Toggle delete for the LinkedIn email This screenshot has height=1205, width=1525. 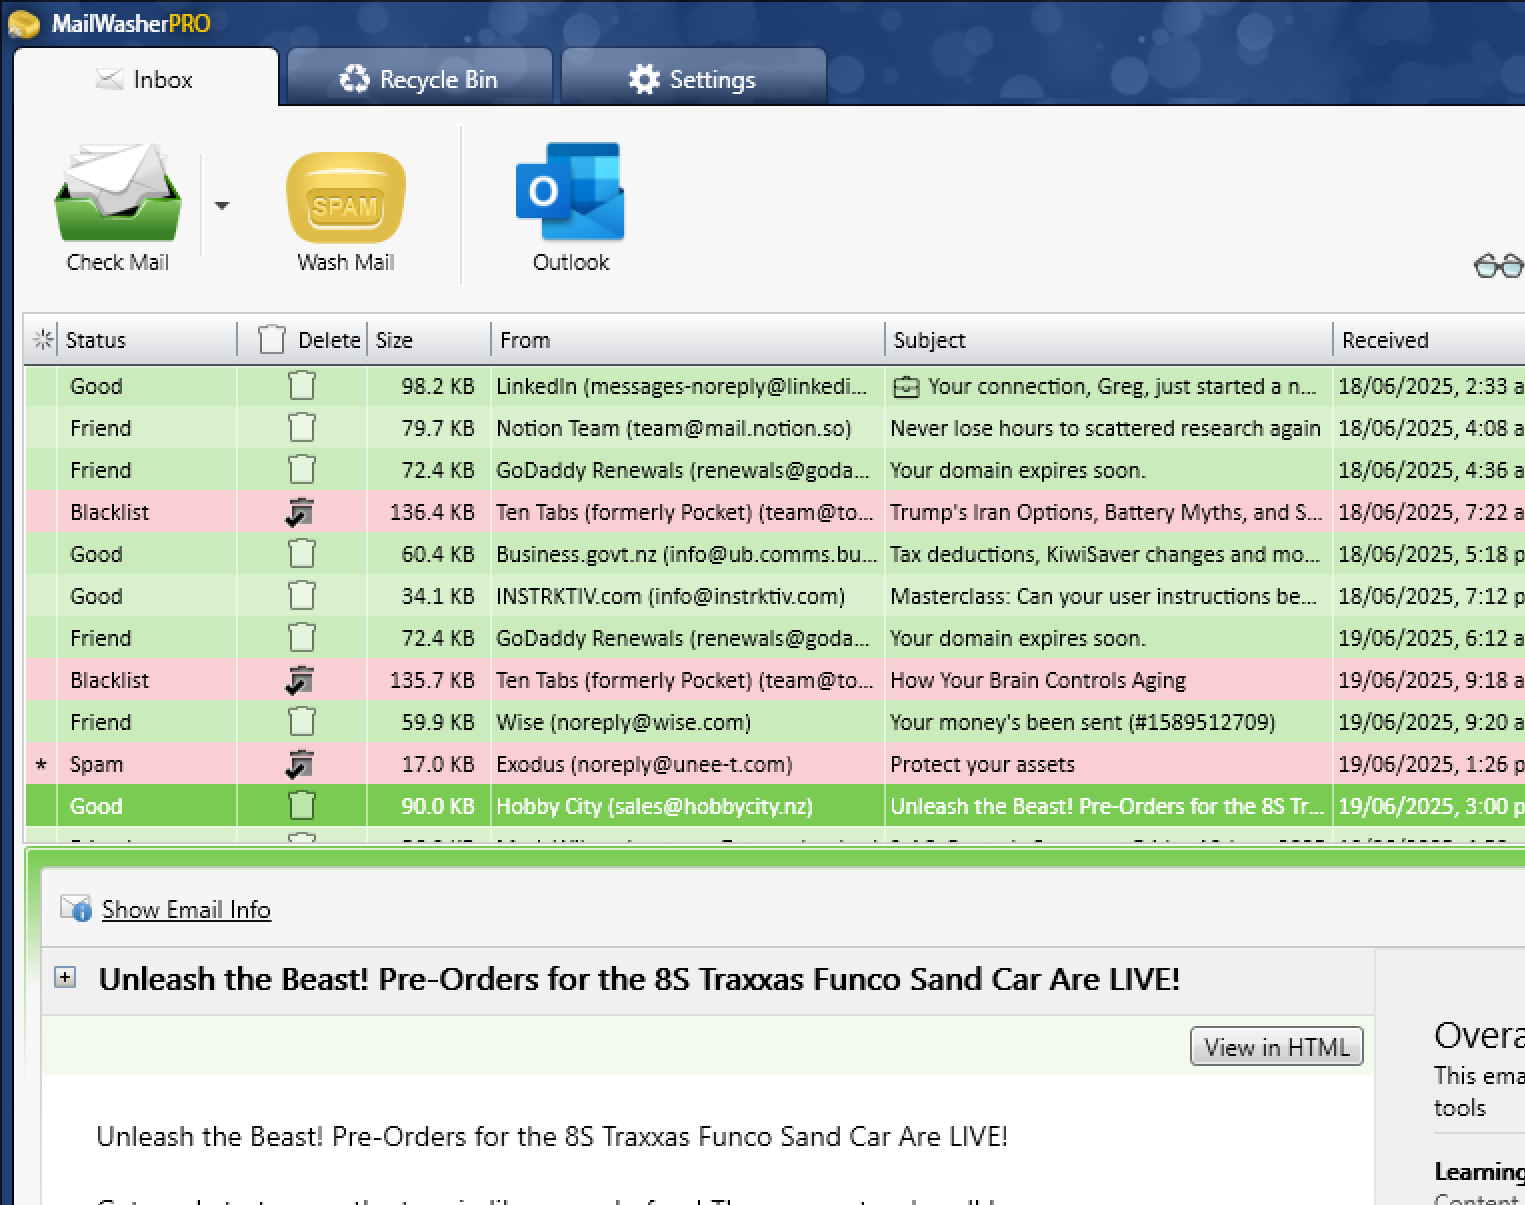[x=301, y=386]
